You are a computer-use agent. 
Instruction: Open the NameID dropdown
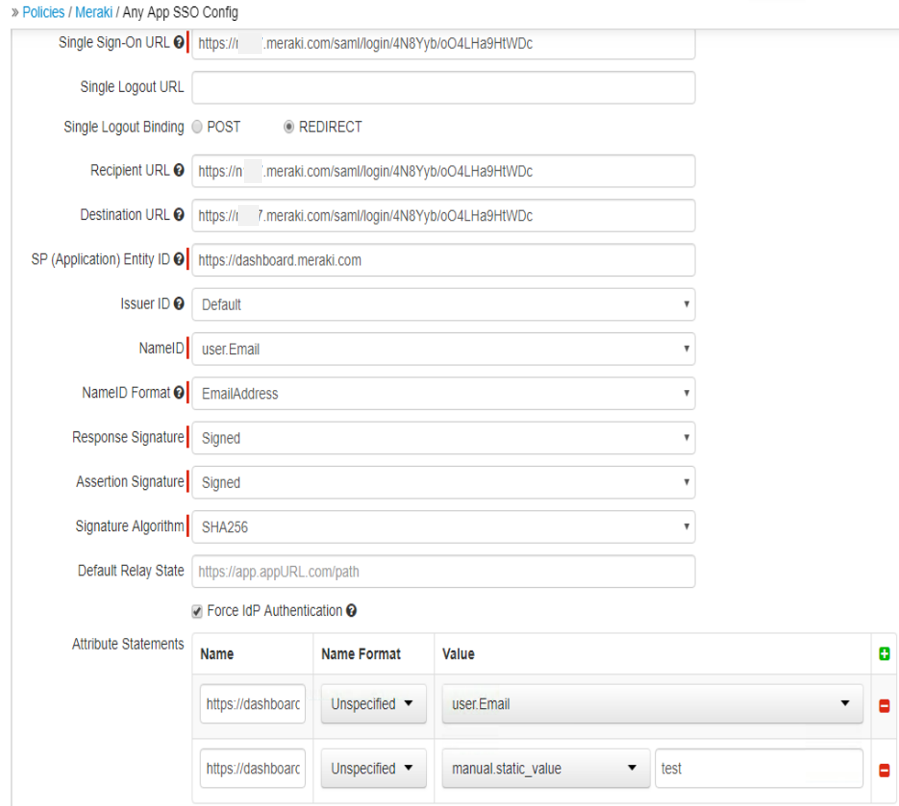coord(683,347)
